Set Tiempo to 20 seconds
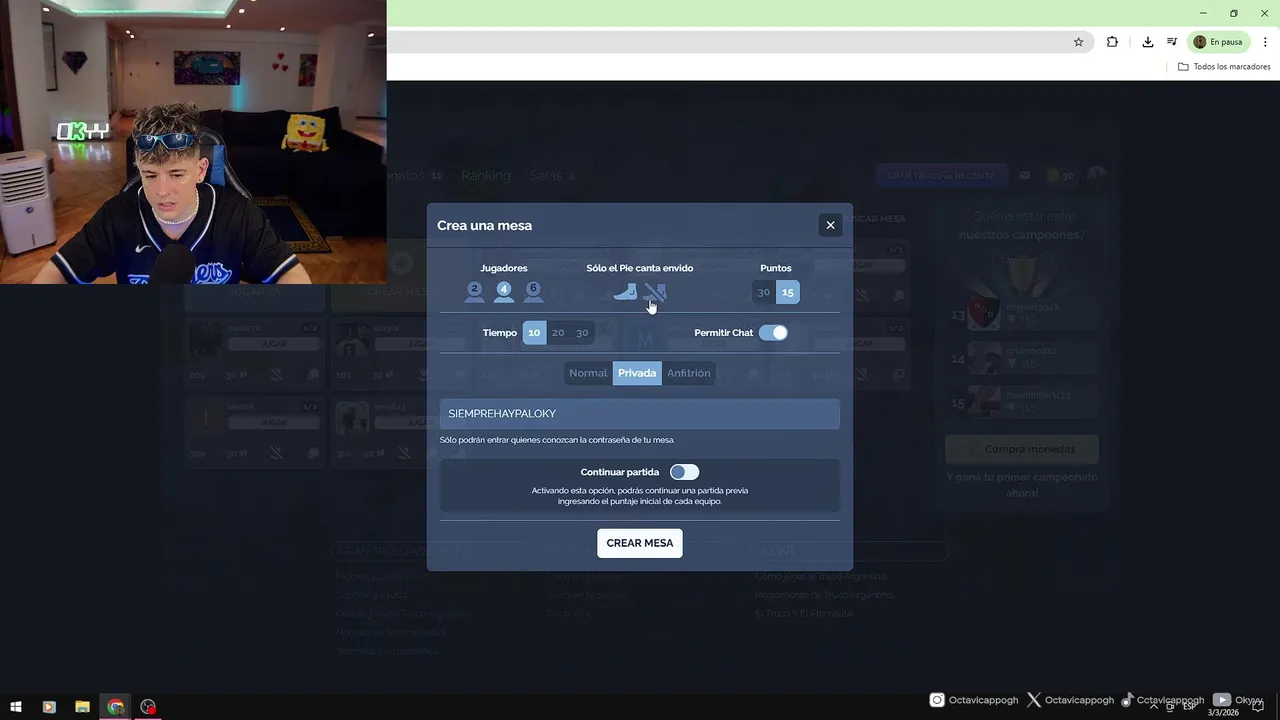 558,333
